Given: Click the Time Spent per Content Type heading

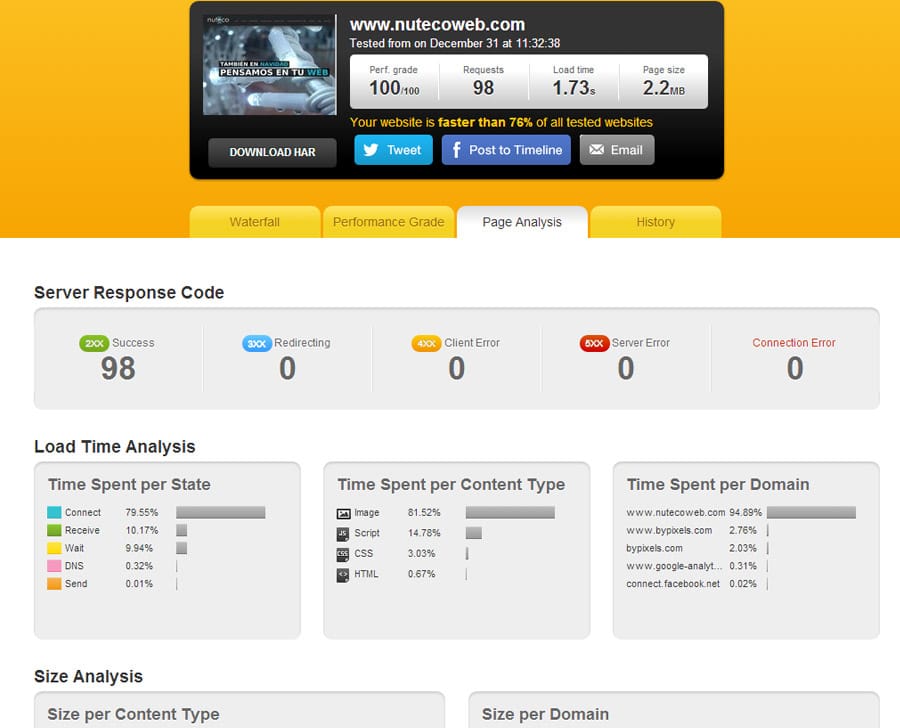Looking at the screenshot, I should coord(451,485).
